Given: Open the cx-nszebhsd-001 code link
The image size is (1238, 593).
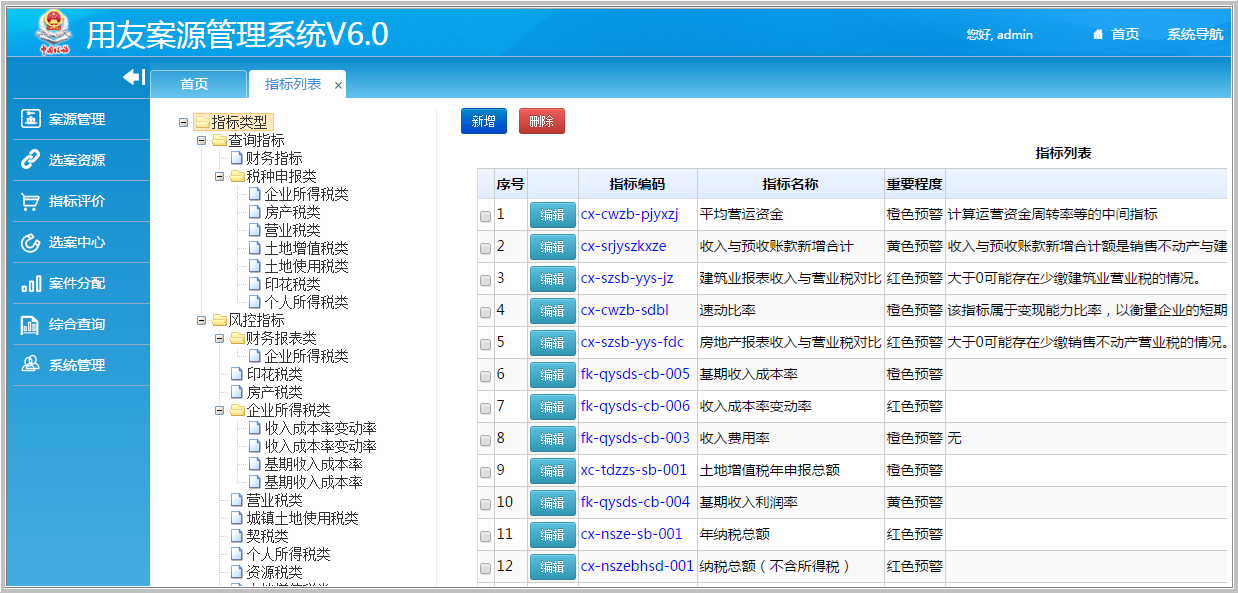Looking at the screenshot, I should click(637, 566).
